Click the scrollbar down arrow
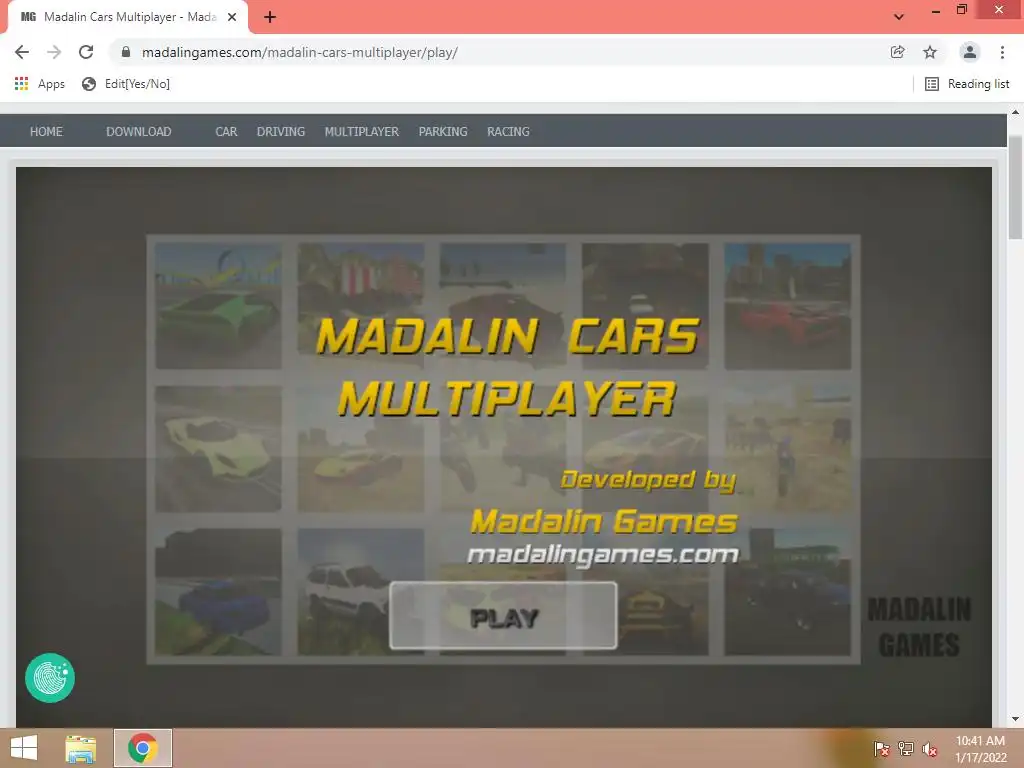 click(1016, 719)
